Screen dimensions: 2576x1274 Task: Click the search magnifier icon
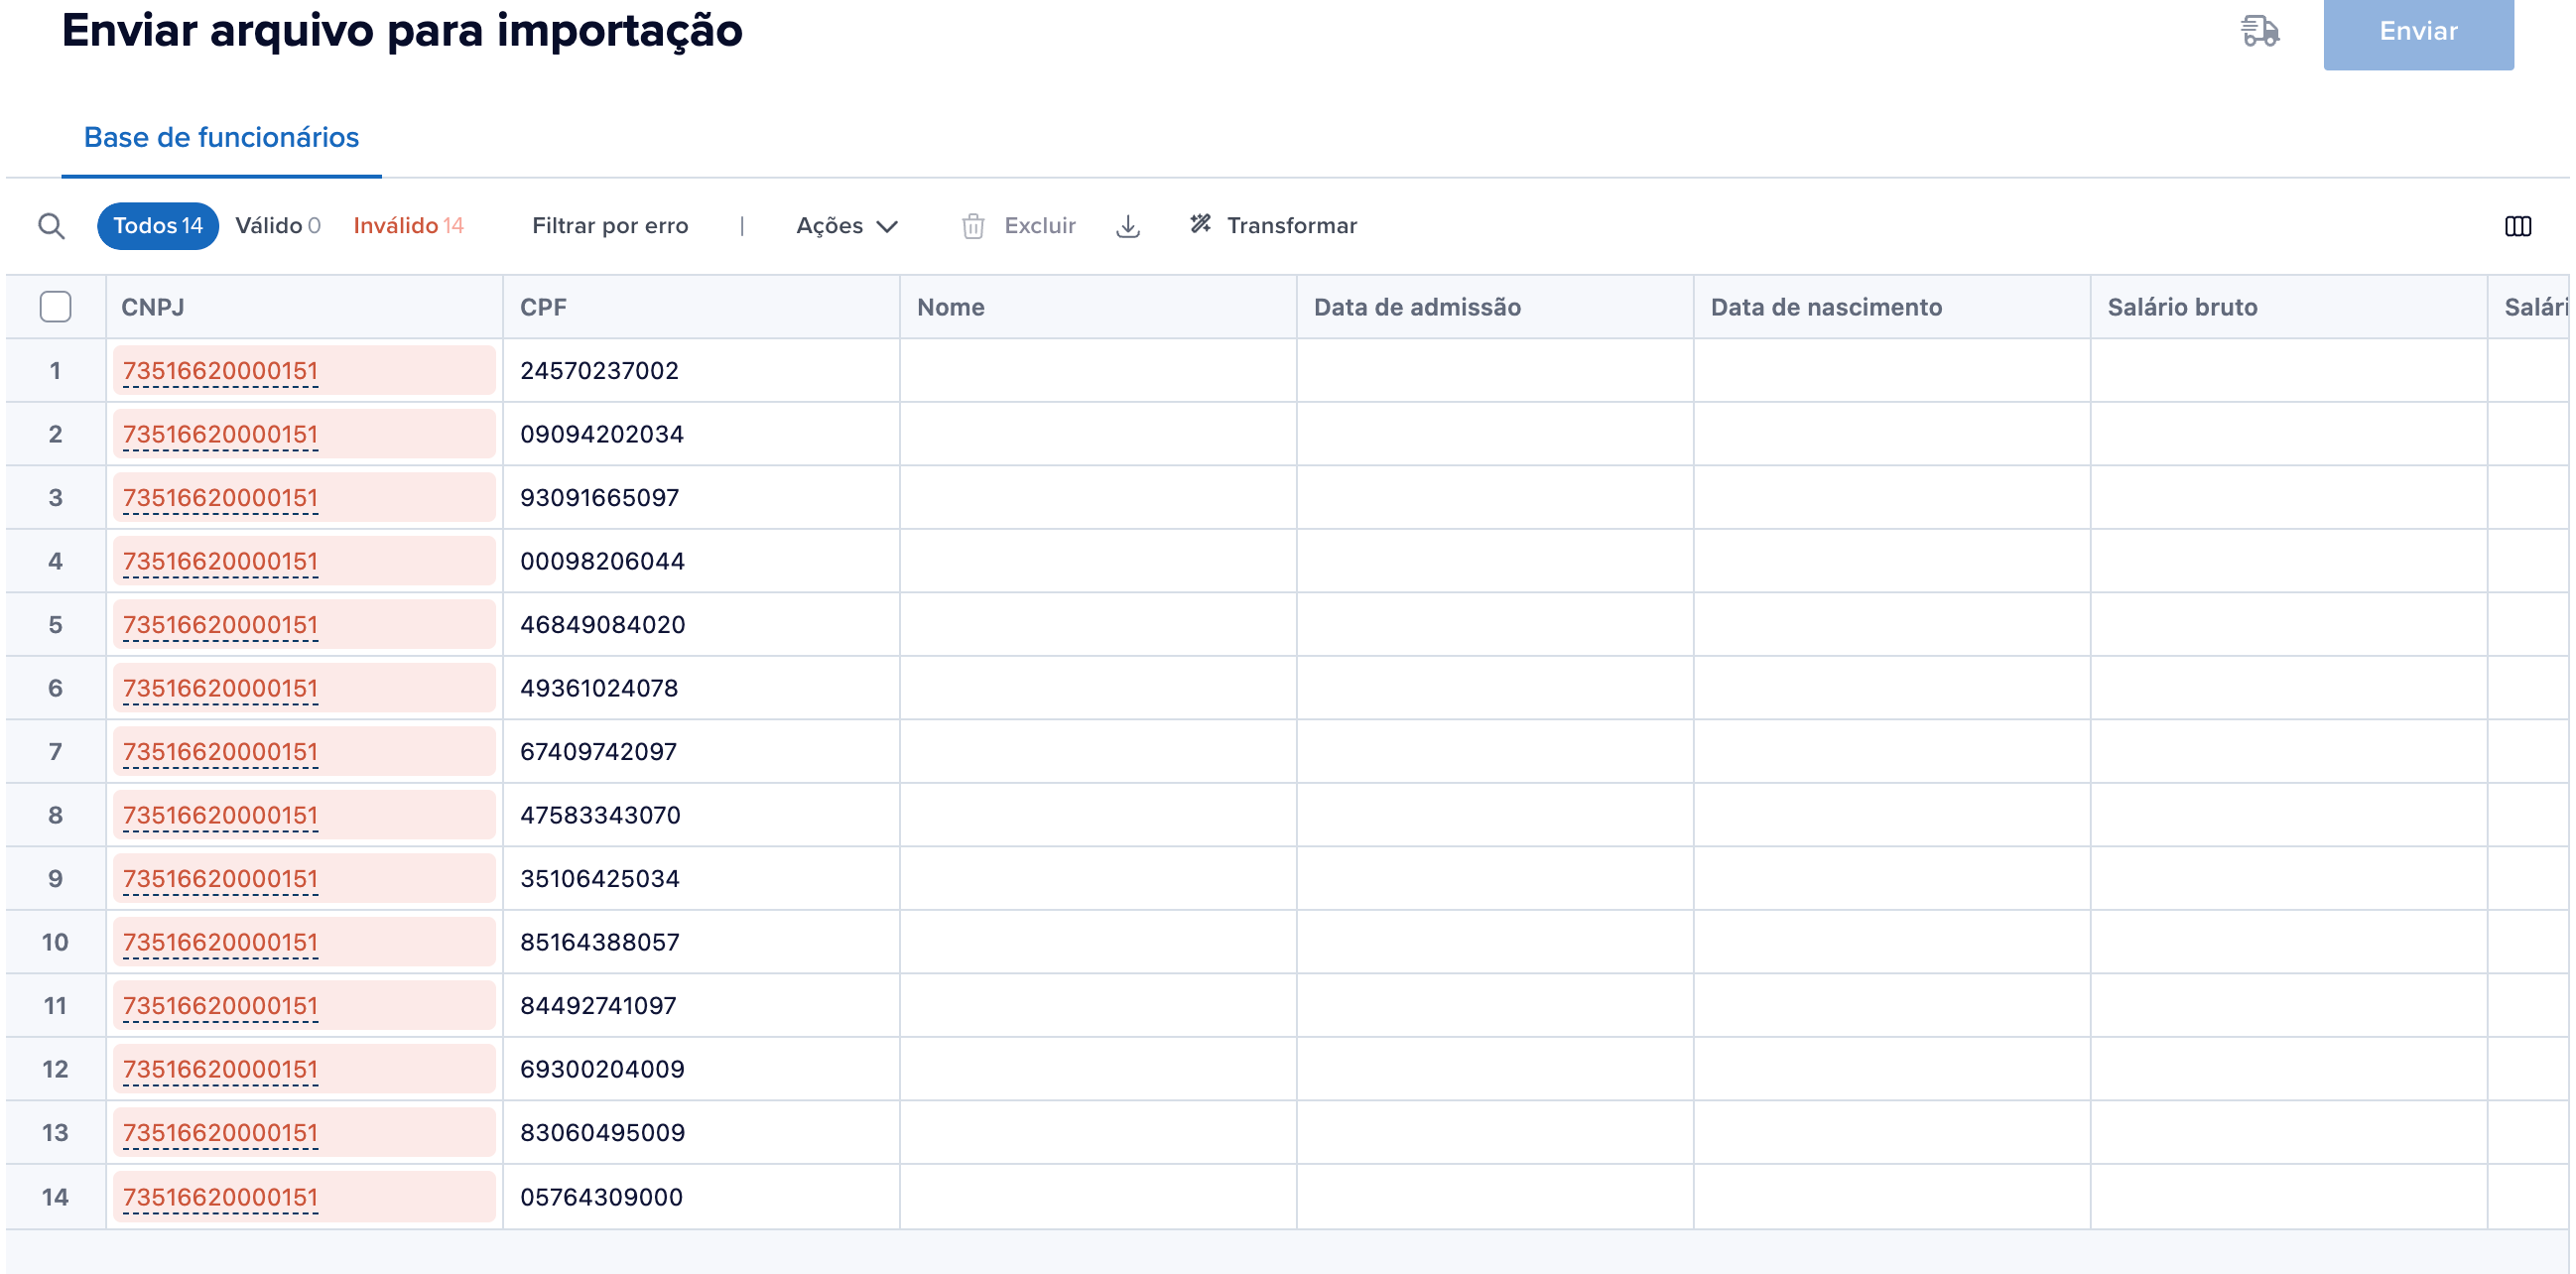pos(51,226)
